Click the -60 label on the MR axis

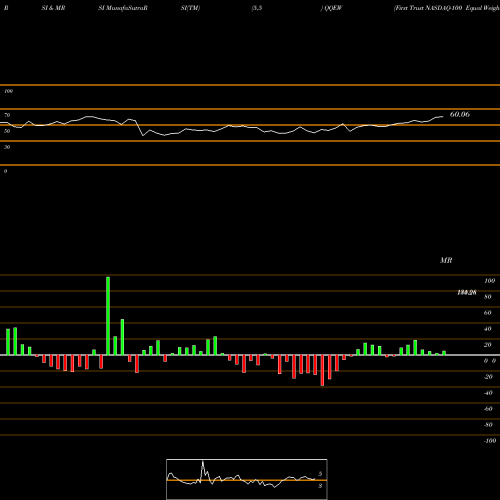pyautogui.click(x=488, y=409)
